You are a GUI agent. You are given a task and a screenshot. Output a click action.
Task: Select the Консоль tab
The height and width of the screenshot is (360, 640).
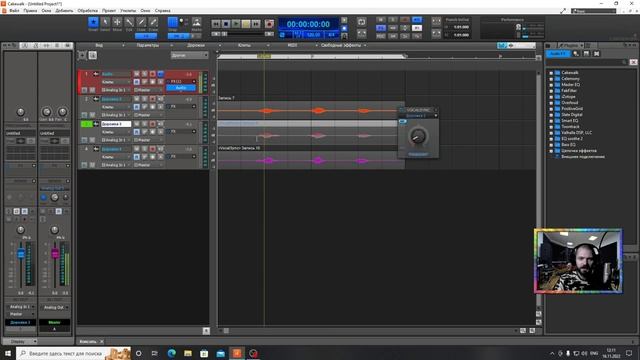point(88,341)
